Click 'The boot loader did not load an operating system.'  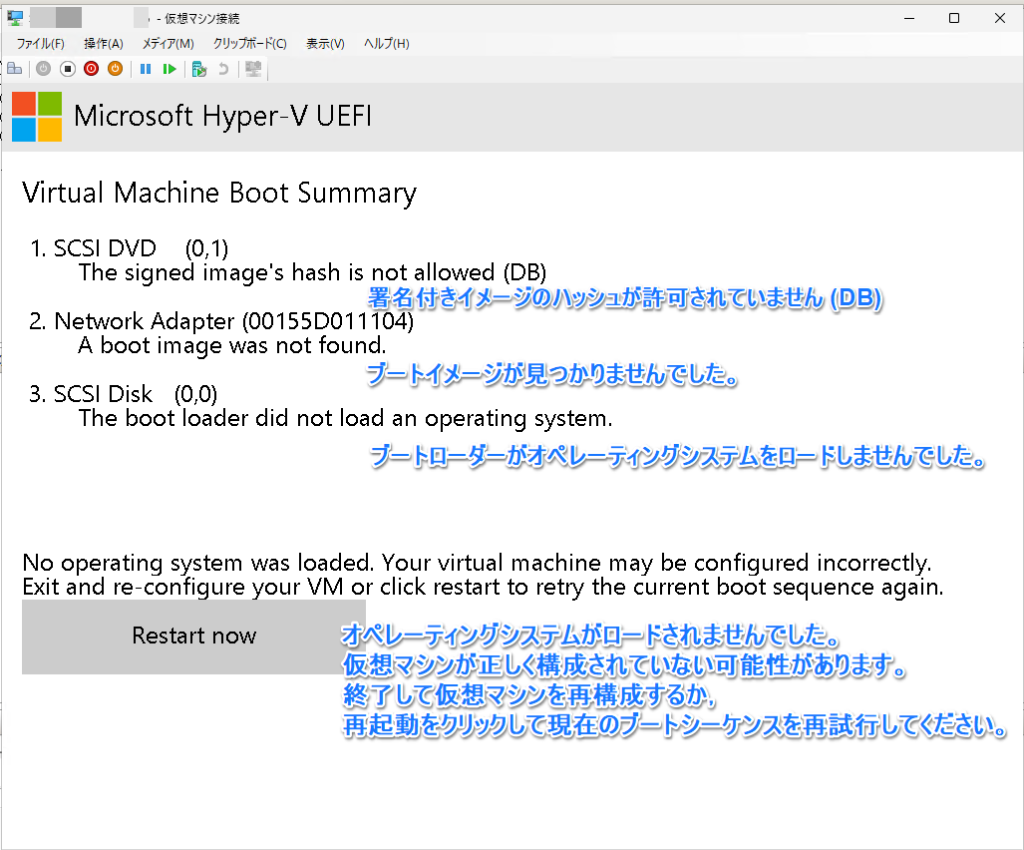point(345,418)
